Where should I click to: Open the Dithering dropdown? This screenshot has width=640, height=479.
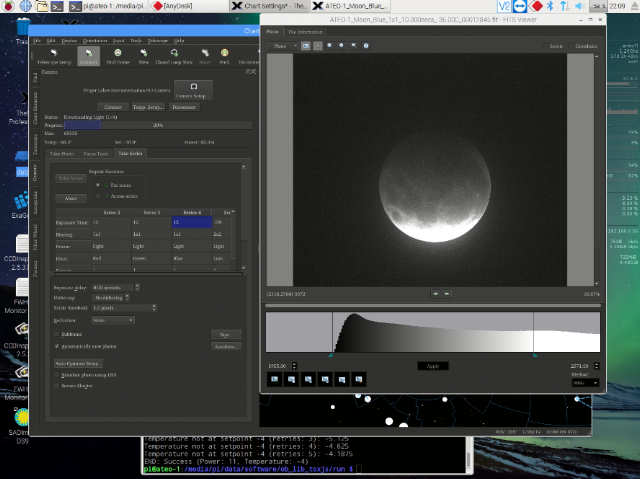(110, 298)
